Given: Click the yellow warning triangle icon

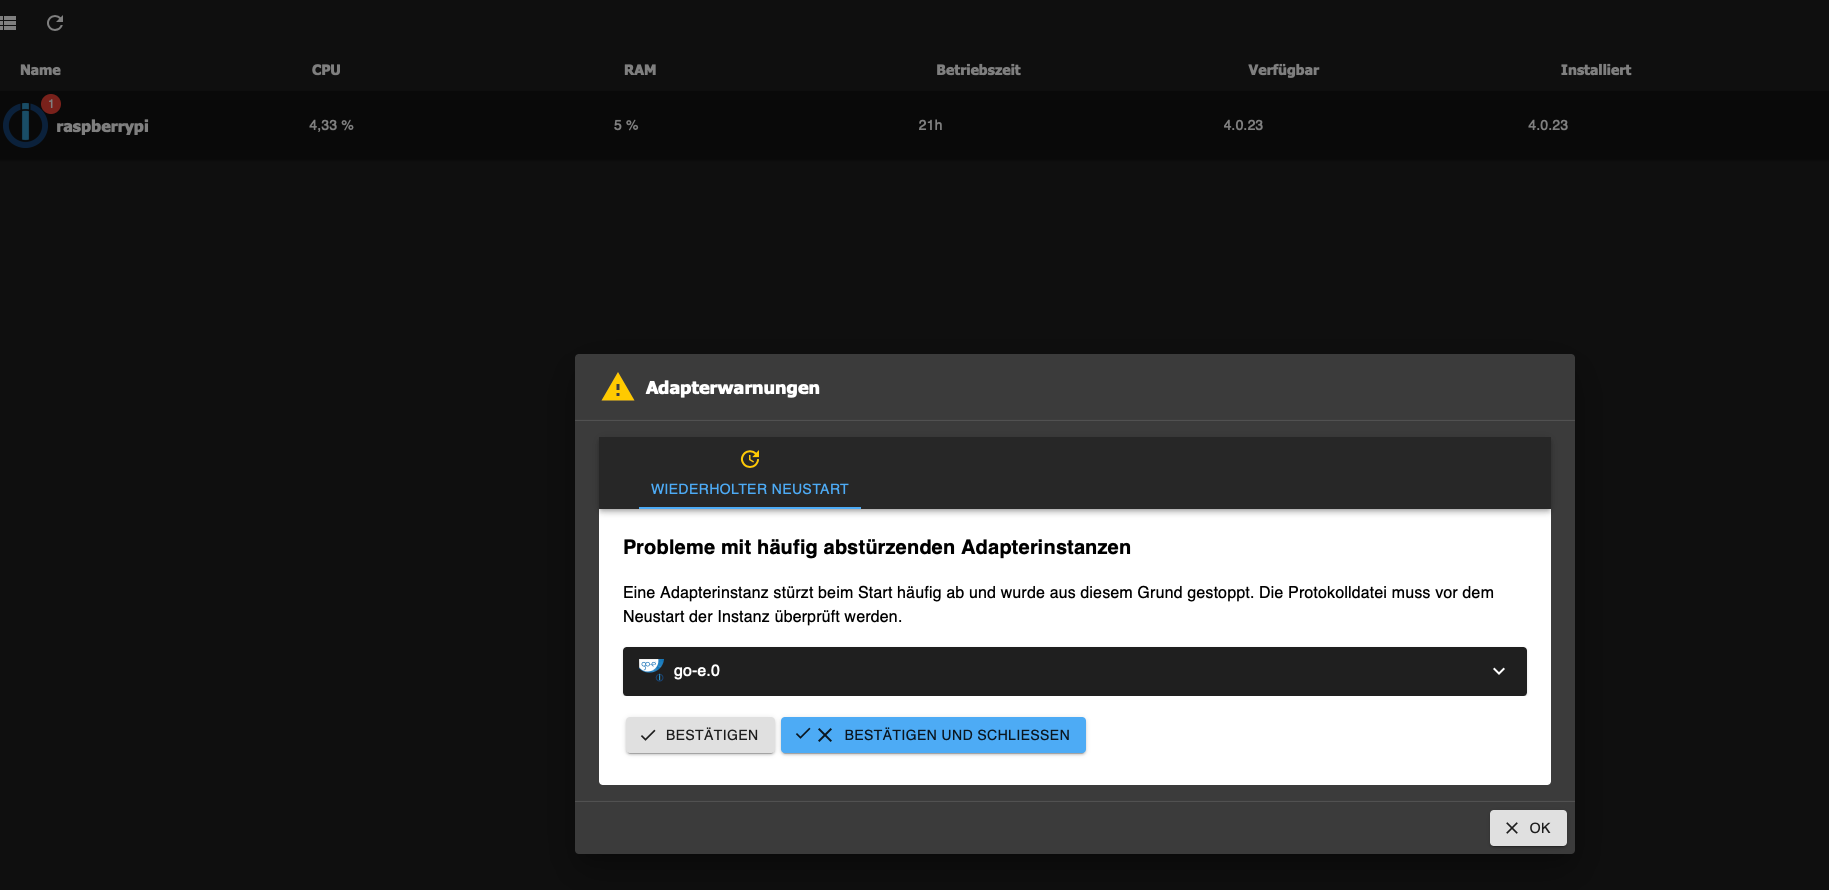Looking at the screenshot, I should (x=618, y=387).
